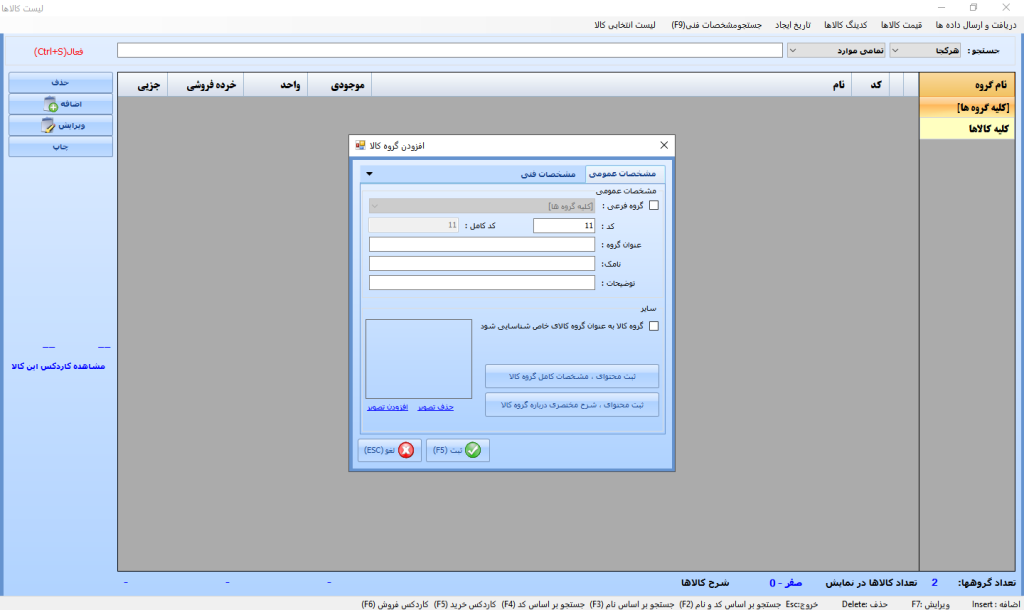Select کلیه کالاها in the group list

(x=970, y=128)
